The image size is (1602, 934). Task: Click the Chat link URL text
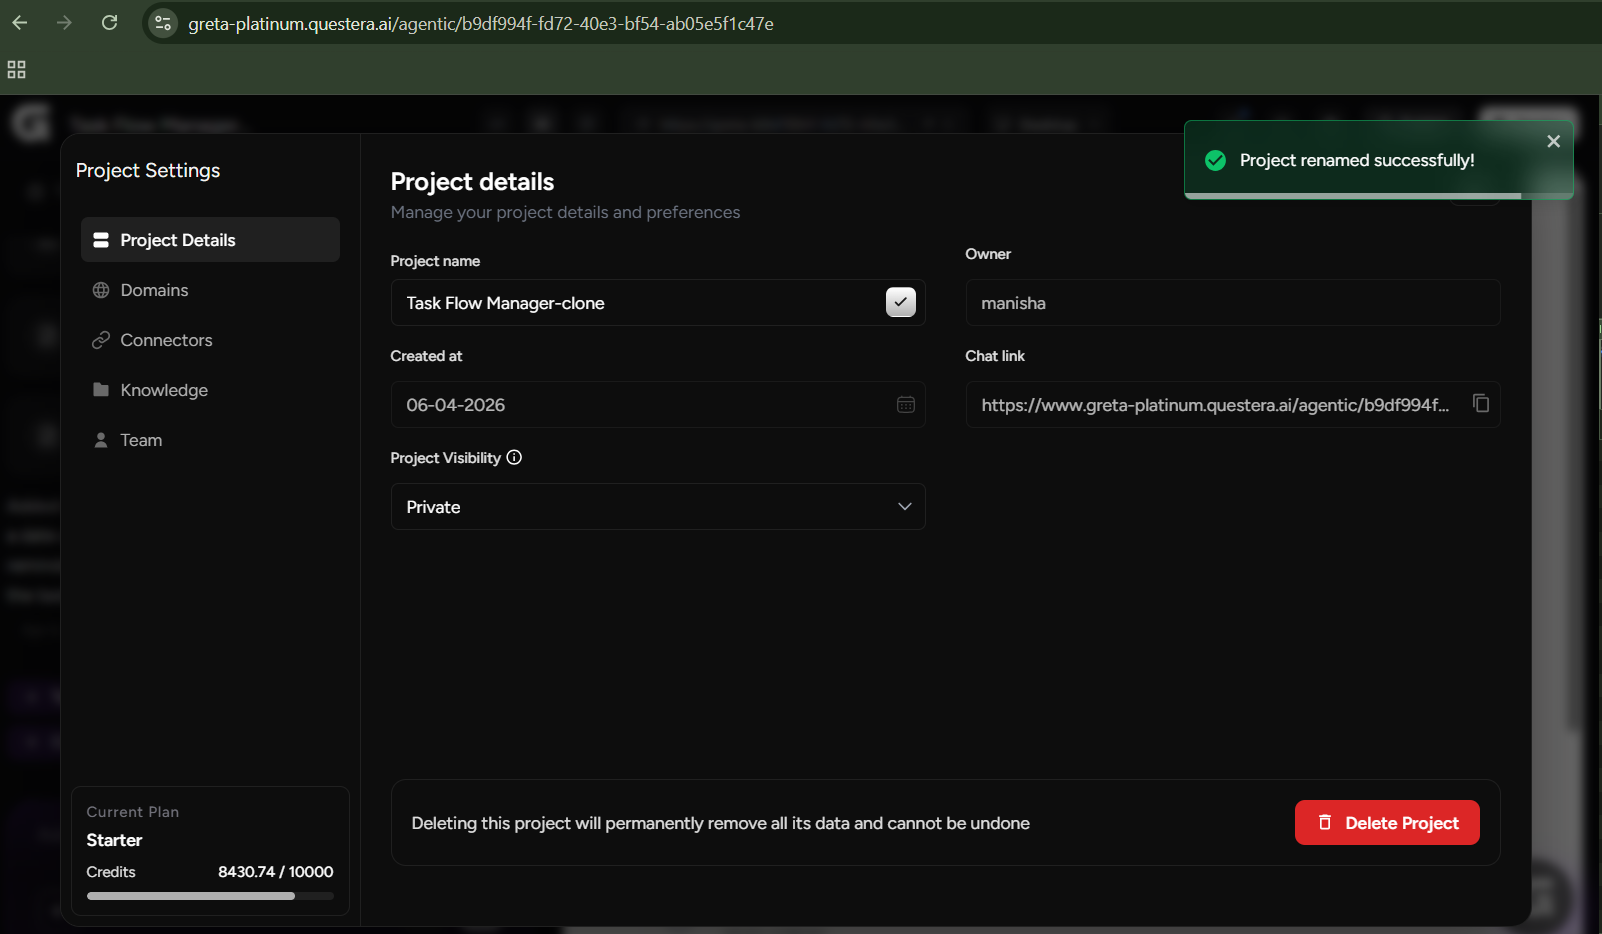coord(1215,405)
